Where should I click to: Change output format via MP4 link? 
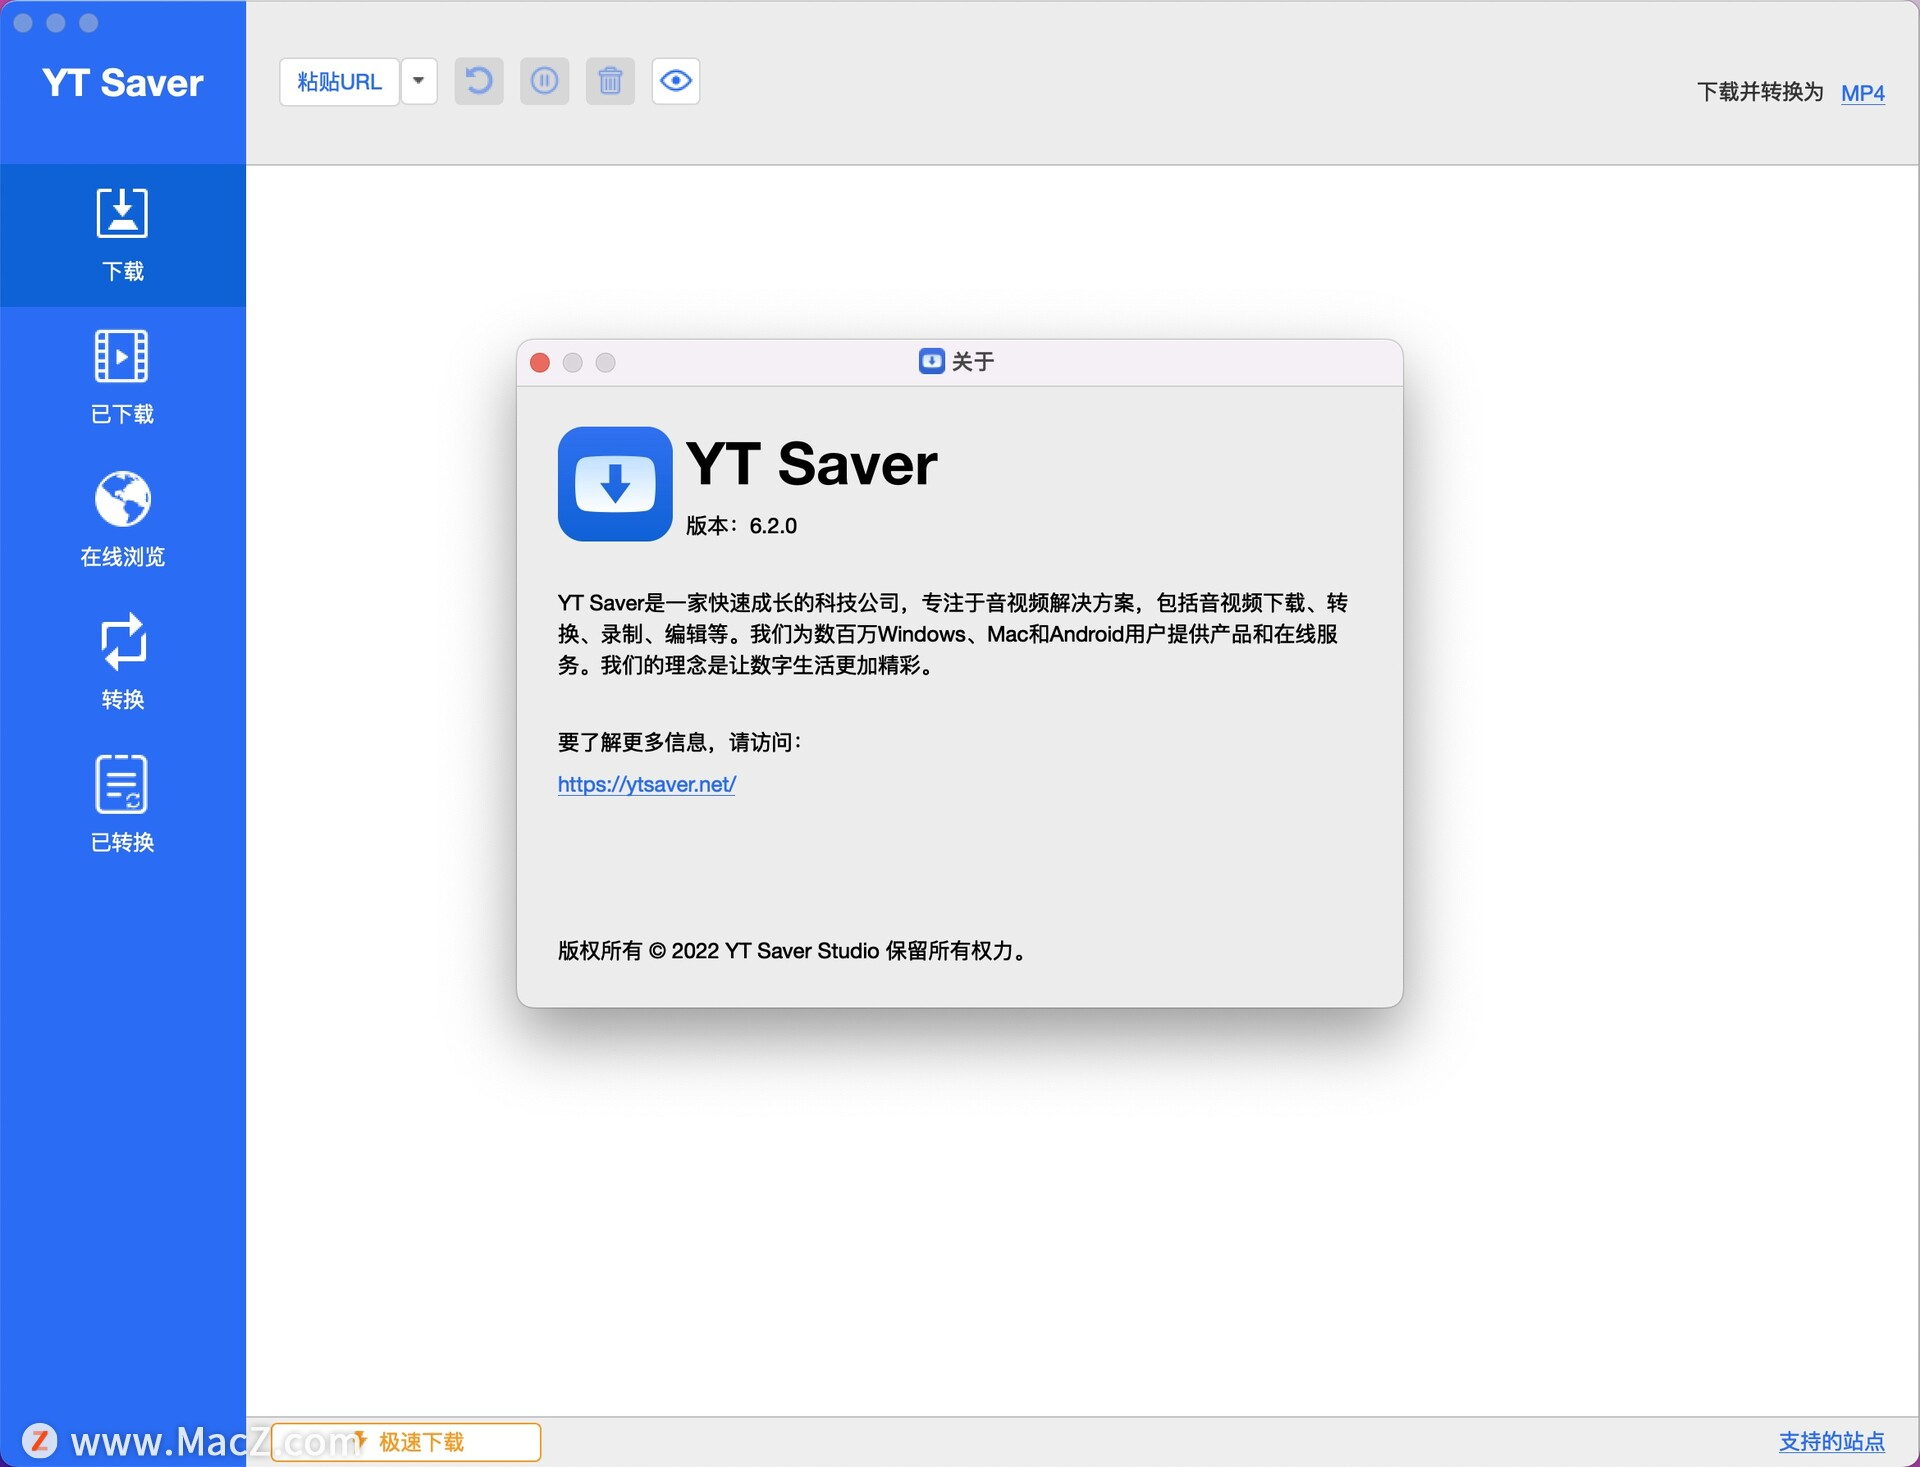[1863, 93]
